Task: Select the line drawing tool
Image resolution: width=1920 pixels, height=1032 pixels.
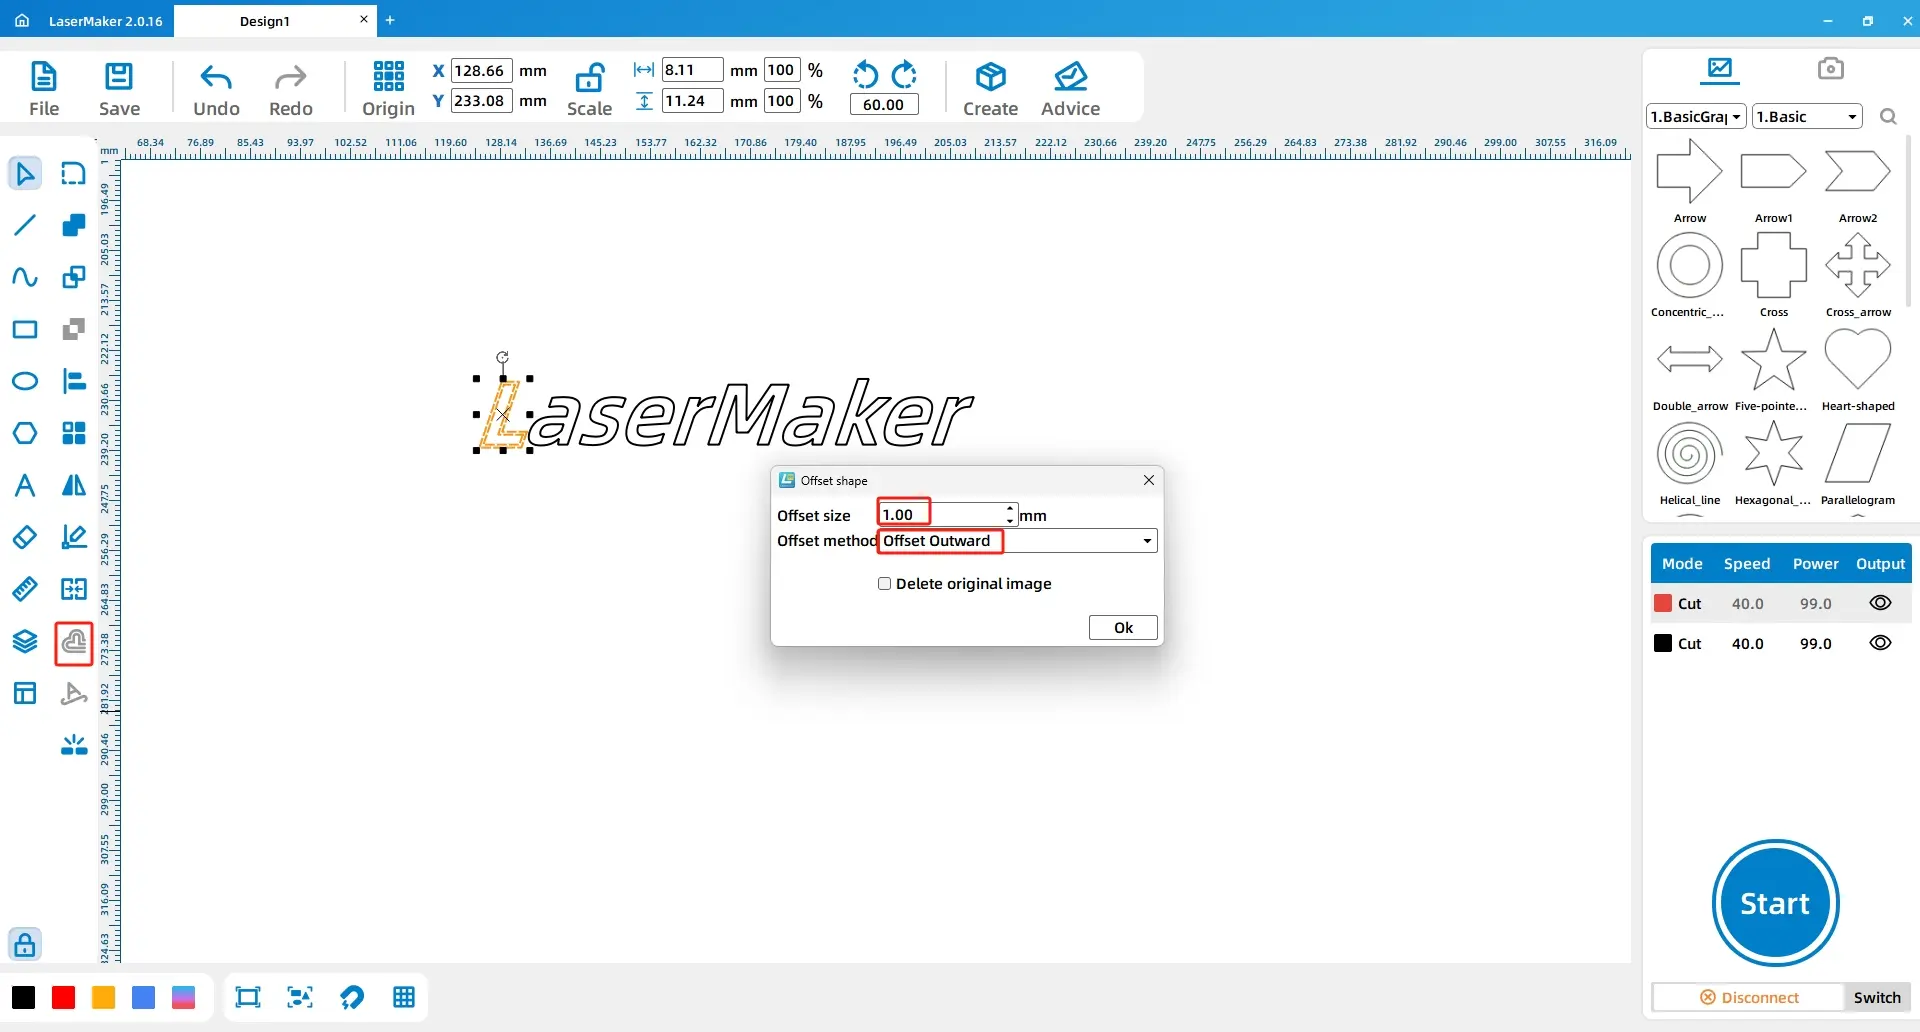Action: [x=25, y=225]
